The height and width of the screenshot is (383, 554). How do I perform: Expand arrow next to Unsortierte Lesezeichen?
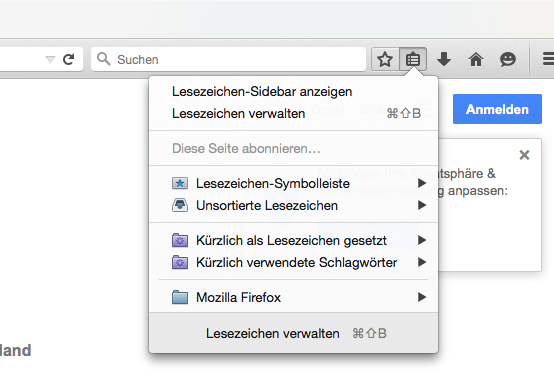point(422,205)
